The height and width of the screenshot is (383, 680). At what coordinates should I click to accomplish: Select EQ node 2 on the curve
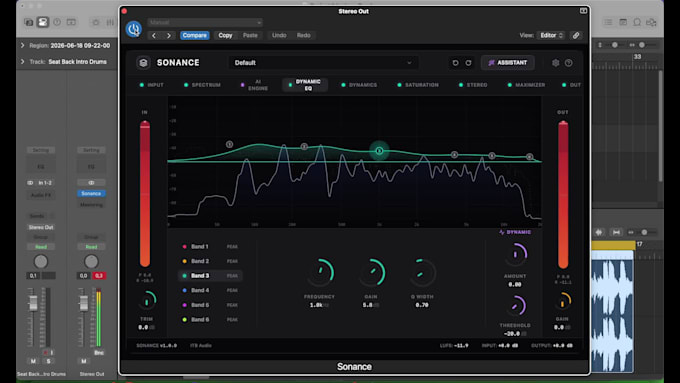(x=304, y=147)
